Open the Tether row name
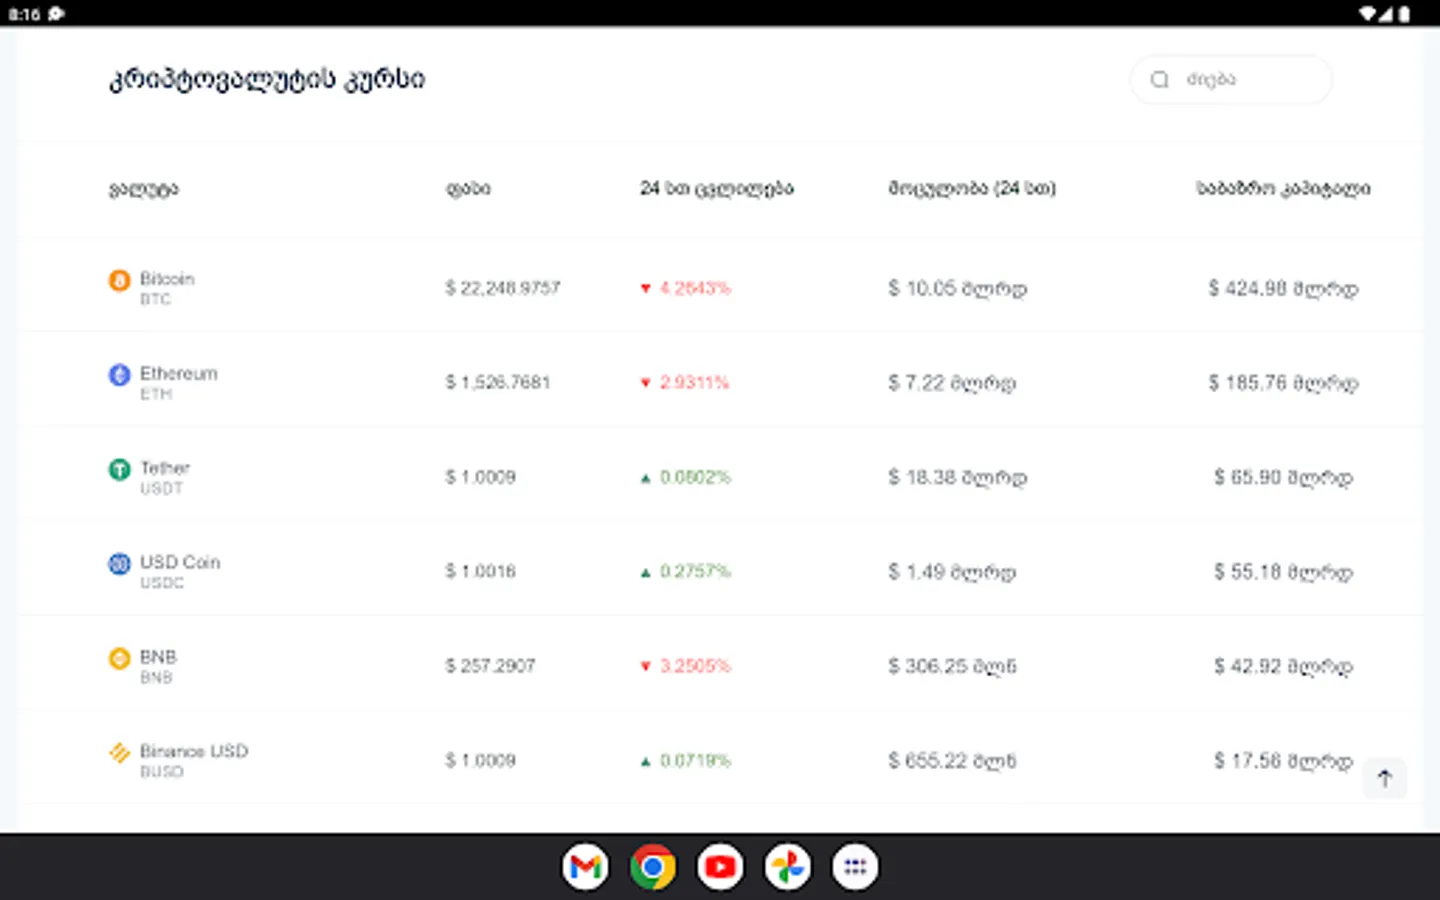This screenshot has width=1440, height=900. tap(165, 467)
